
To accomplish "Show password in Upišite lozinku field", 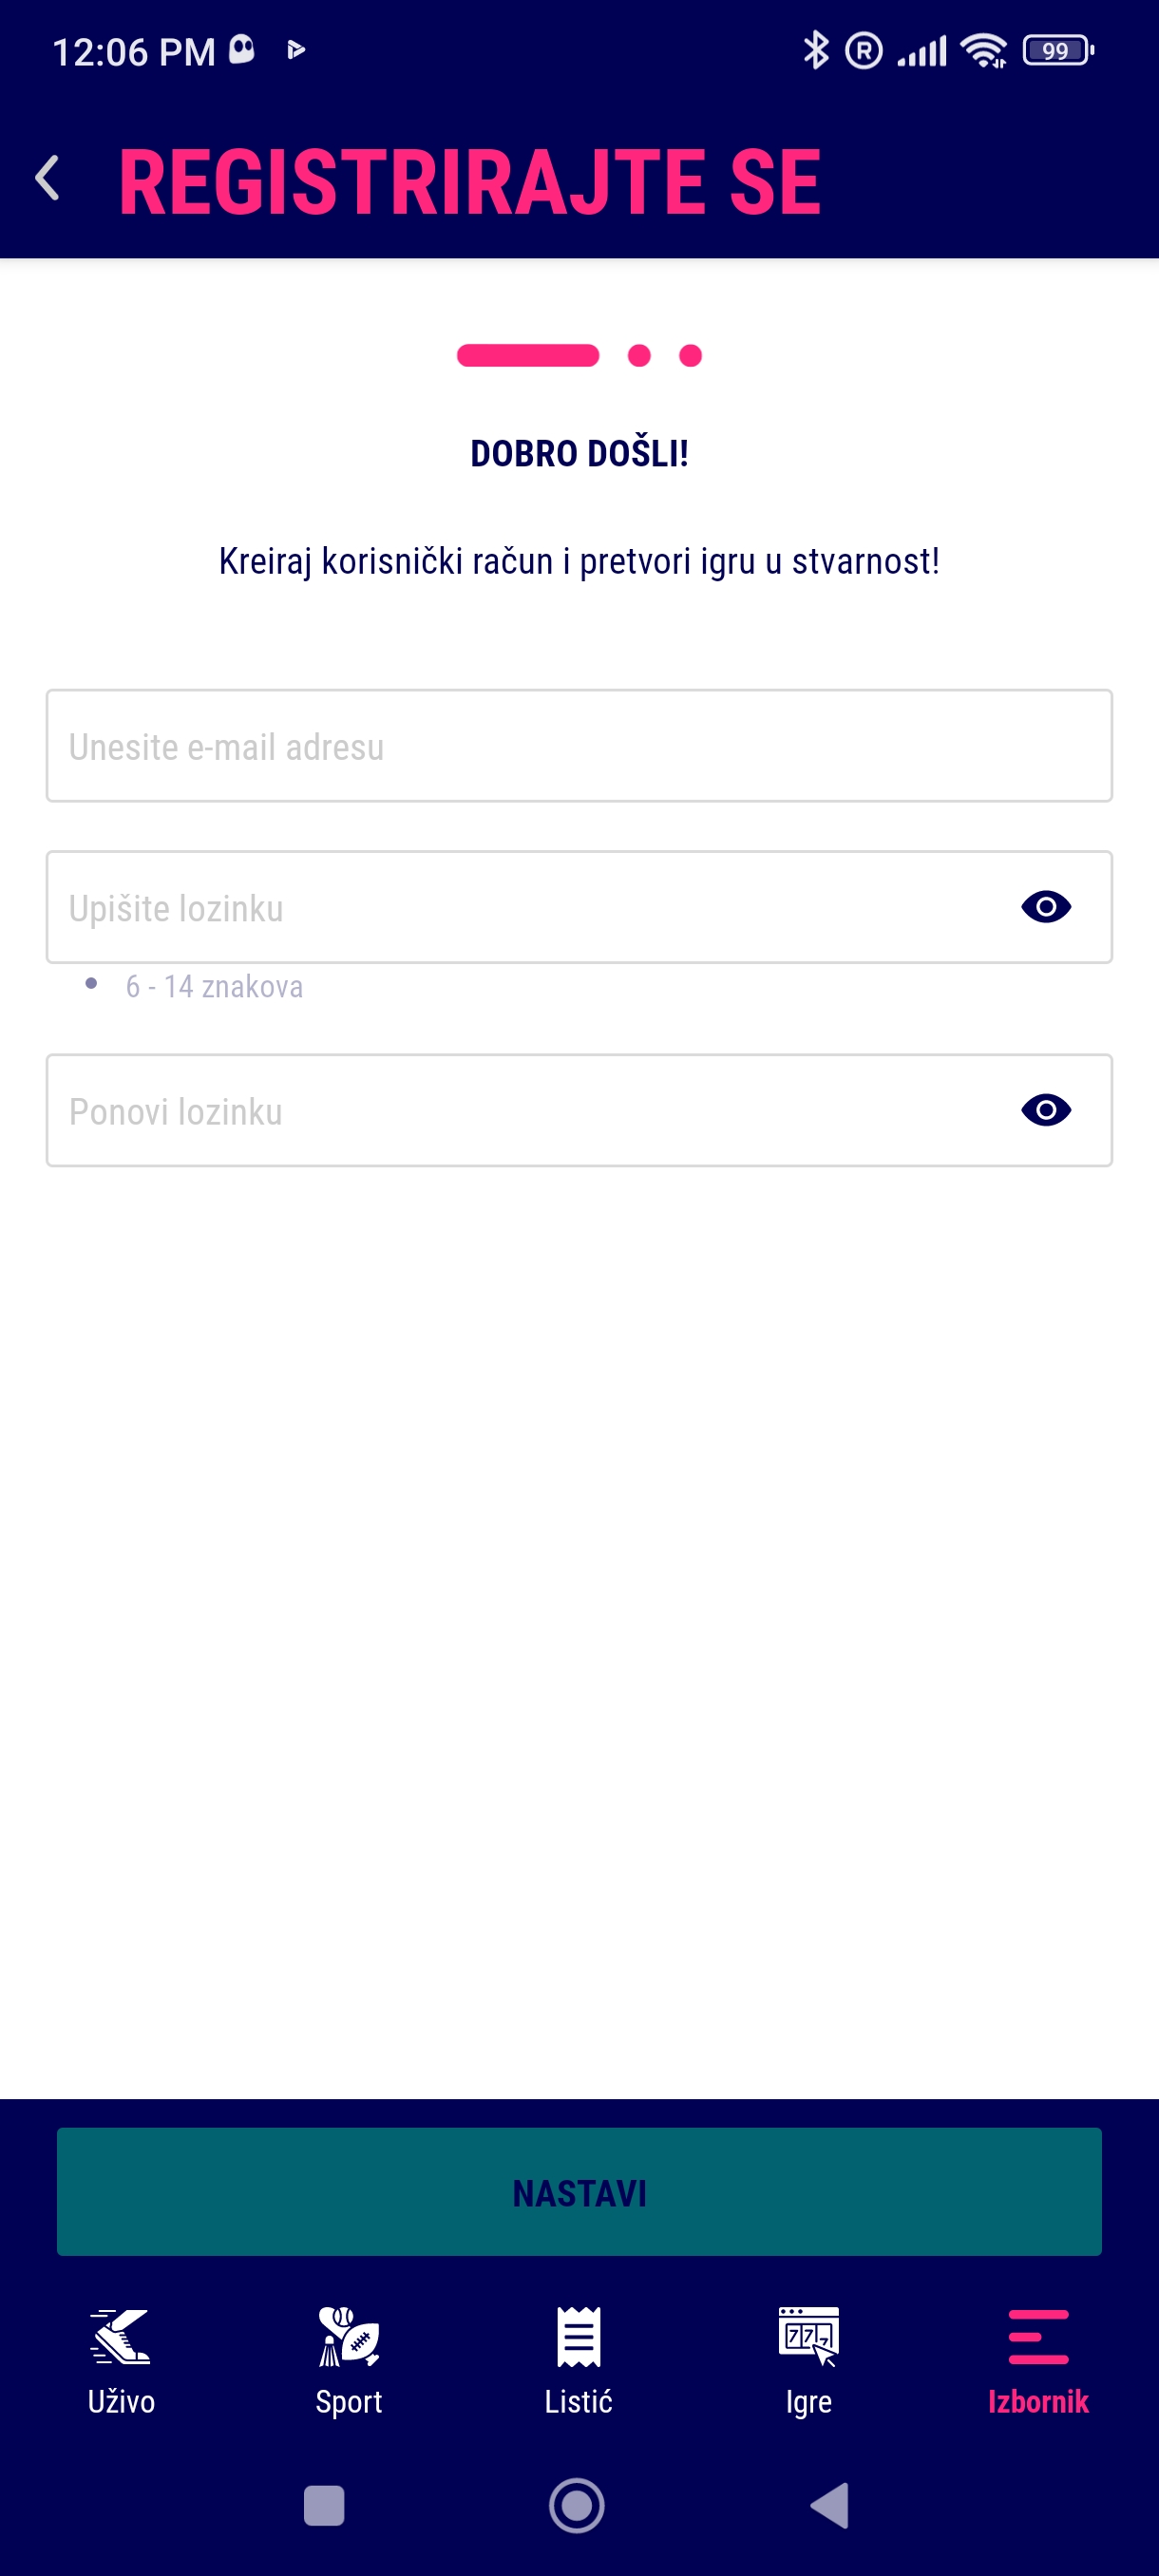I will pyautogui.click(x=1046, y=907).
